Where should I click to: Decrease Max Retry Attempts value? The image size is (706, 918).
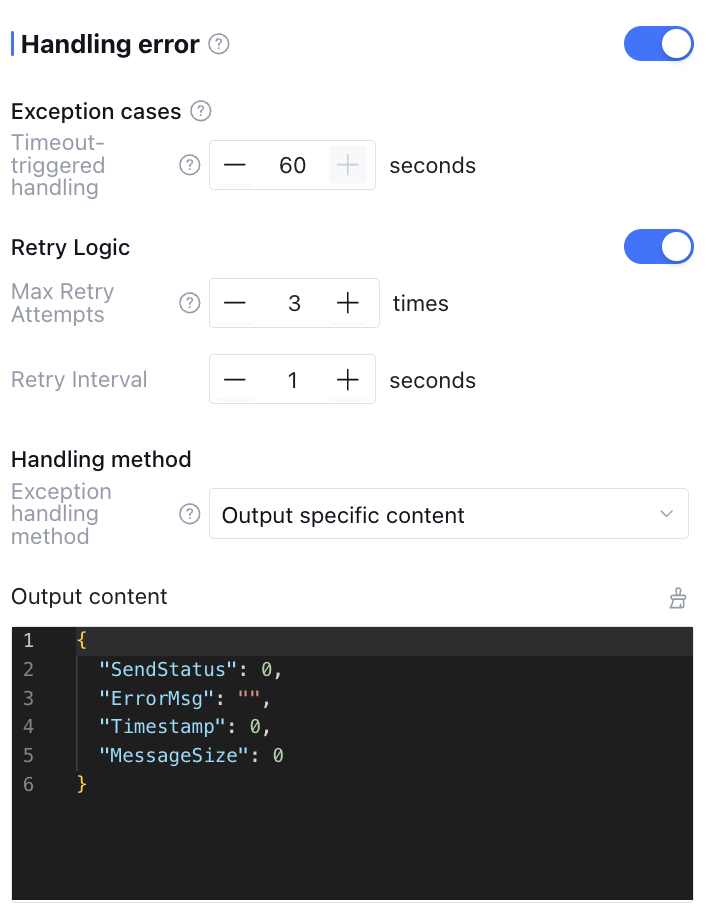pos(235,303)
